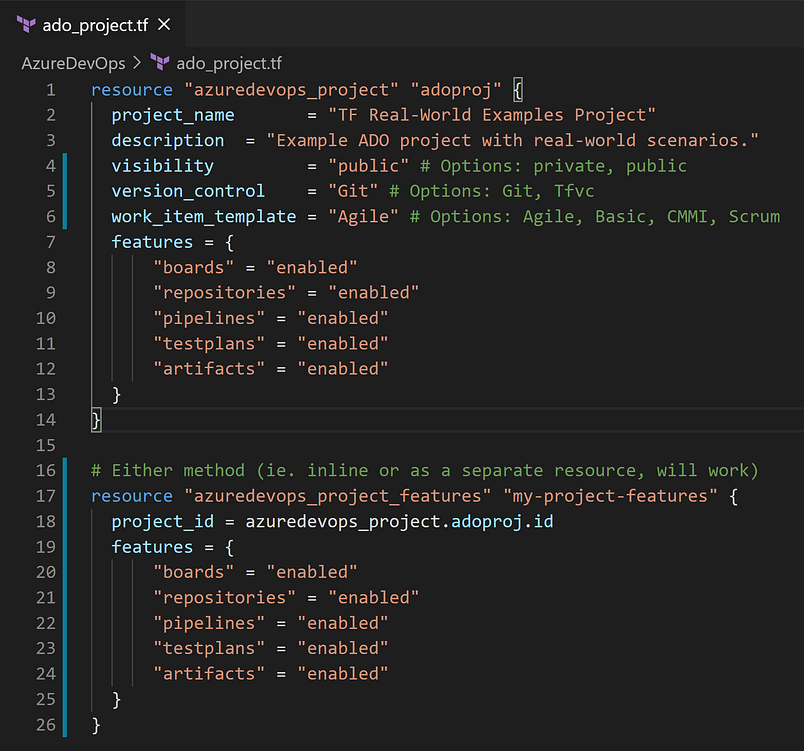
Task: Click "repositories" key on line 9
Action: pos(224,293)
